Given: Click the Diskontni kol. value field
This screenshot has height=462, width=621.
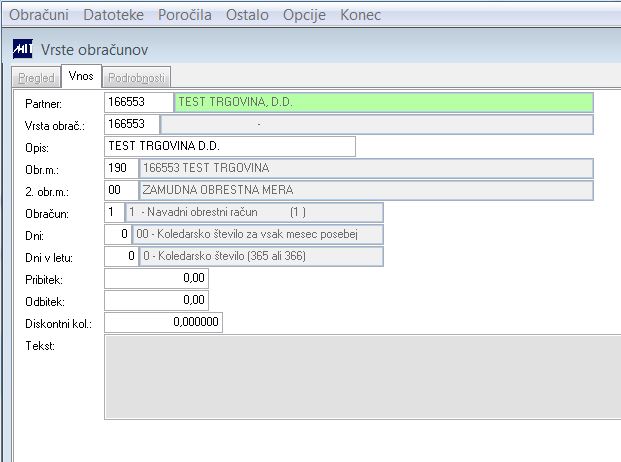Looking at the screenshot, I should 164,322.
